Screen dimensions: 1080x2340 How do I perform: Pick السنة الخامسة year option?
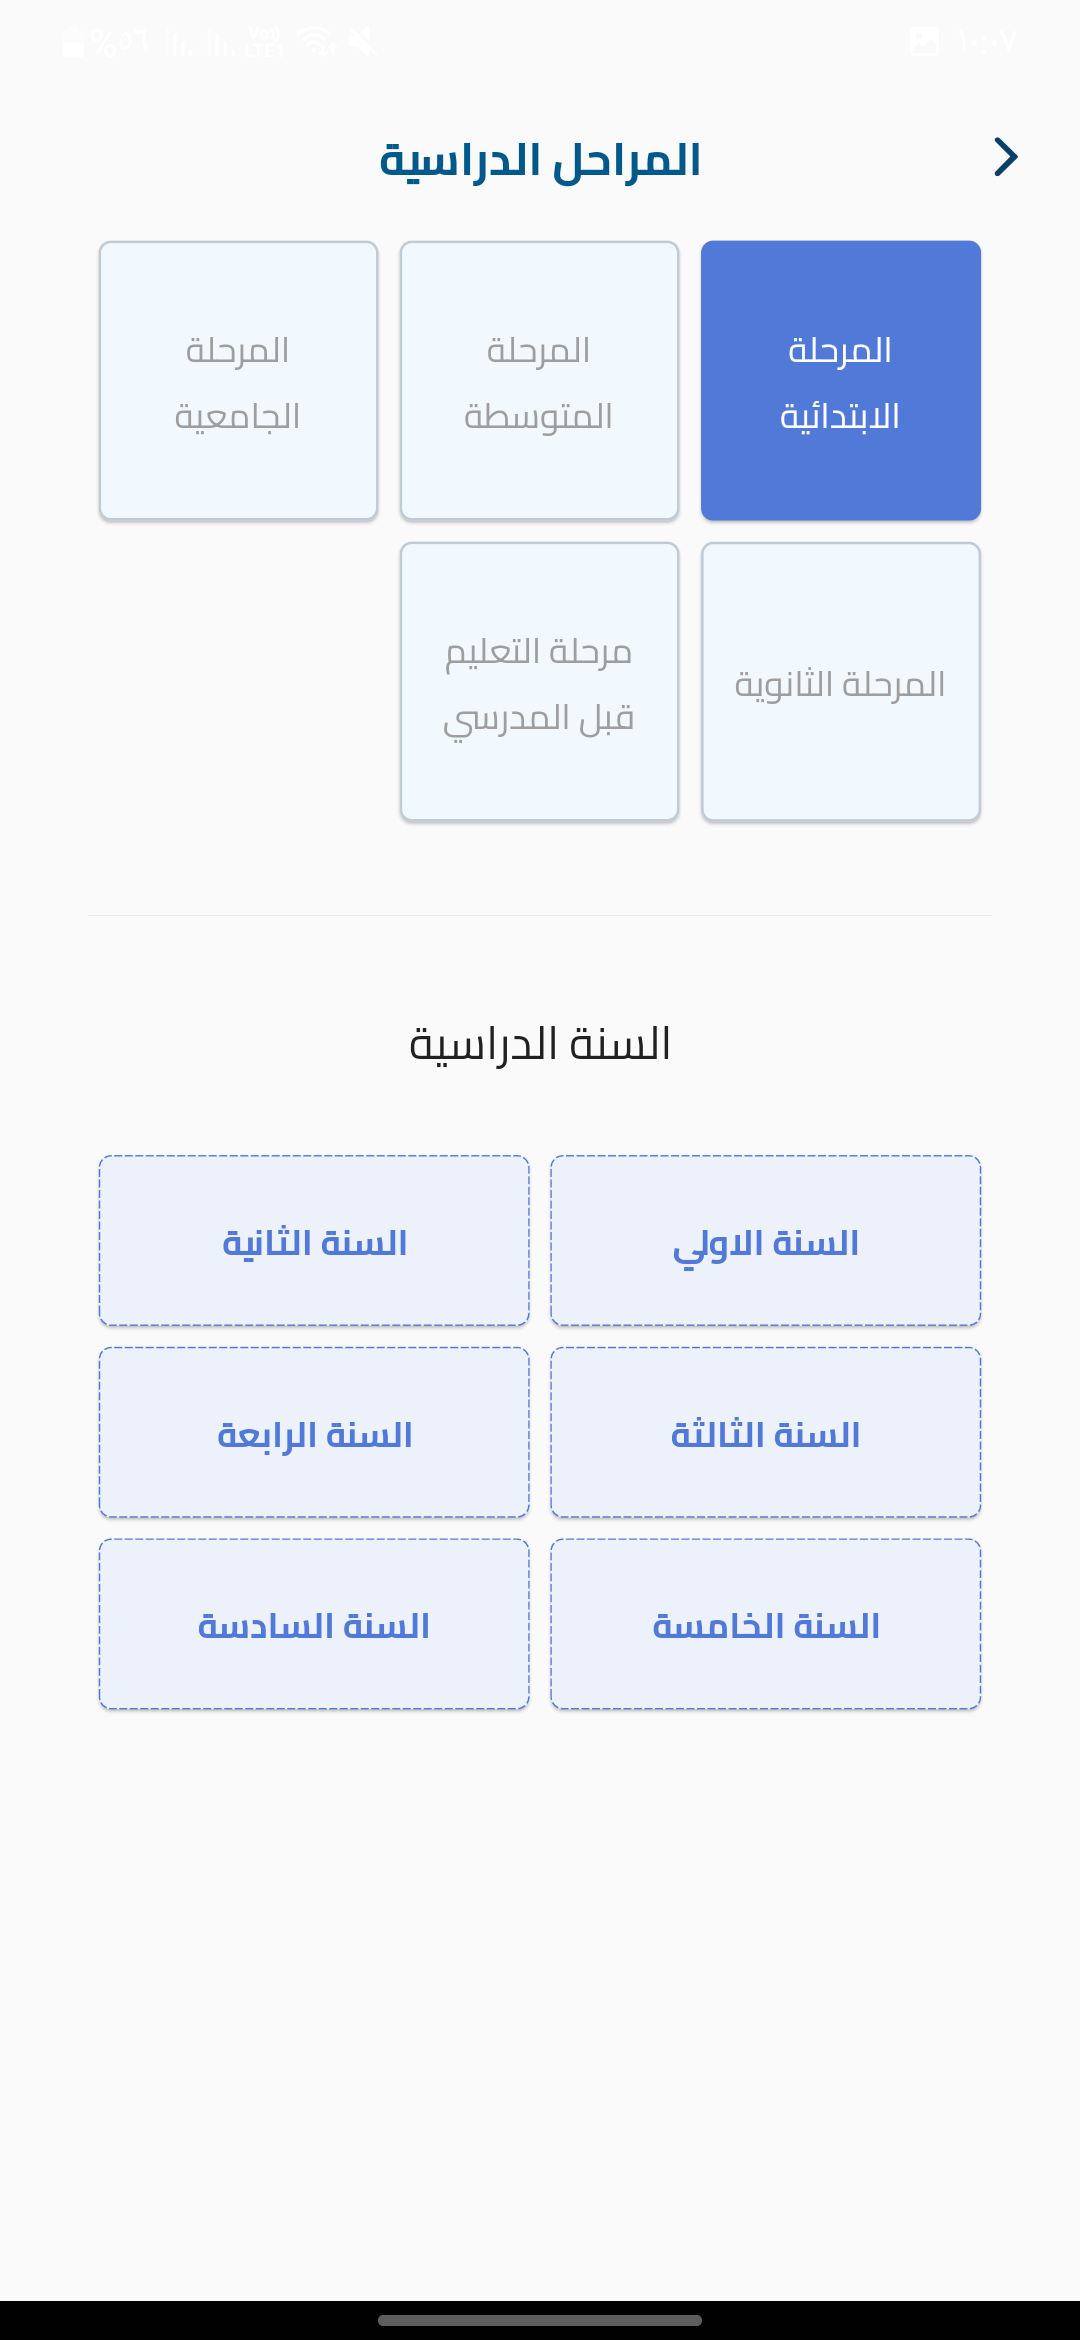(765, 1625)
